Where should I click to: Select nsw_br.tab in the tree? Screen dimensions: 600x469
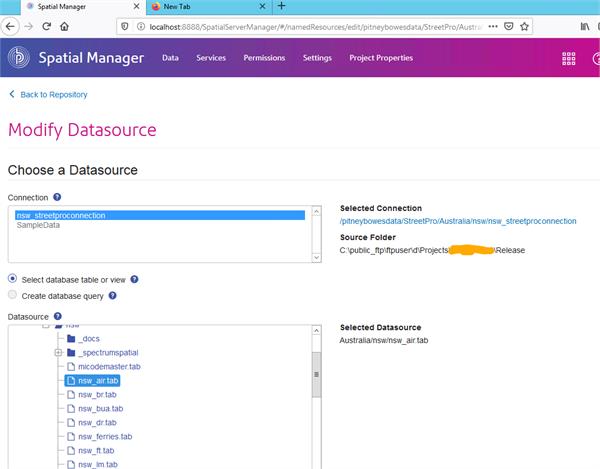[97, 394]
